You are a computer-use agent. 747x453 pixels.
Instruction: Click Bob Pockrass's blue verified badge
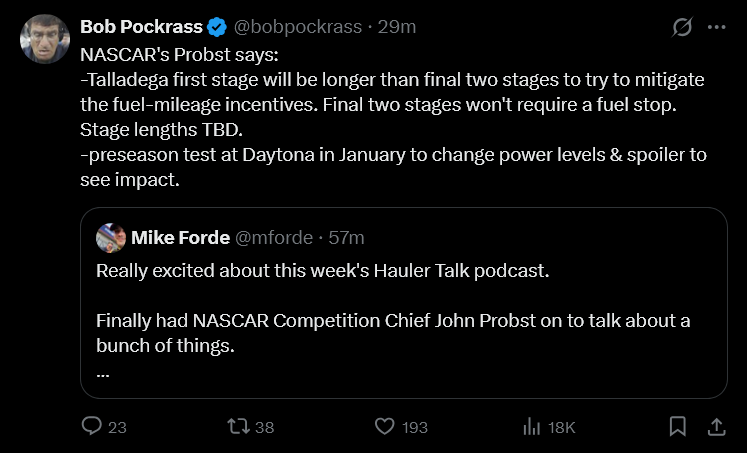[x=216, y=27]
